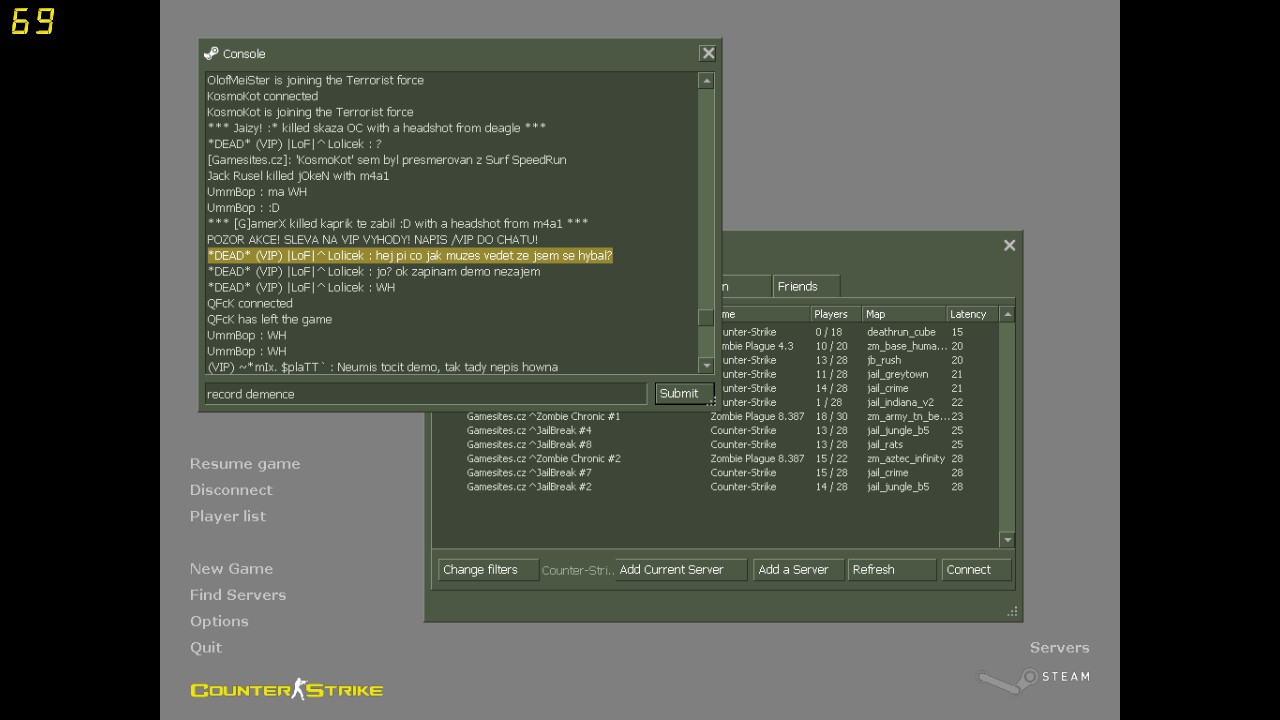This screenshot has width=1280, height=720.
Task: Click the server browser resize grip
Action: 1012,611
